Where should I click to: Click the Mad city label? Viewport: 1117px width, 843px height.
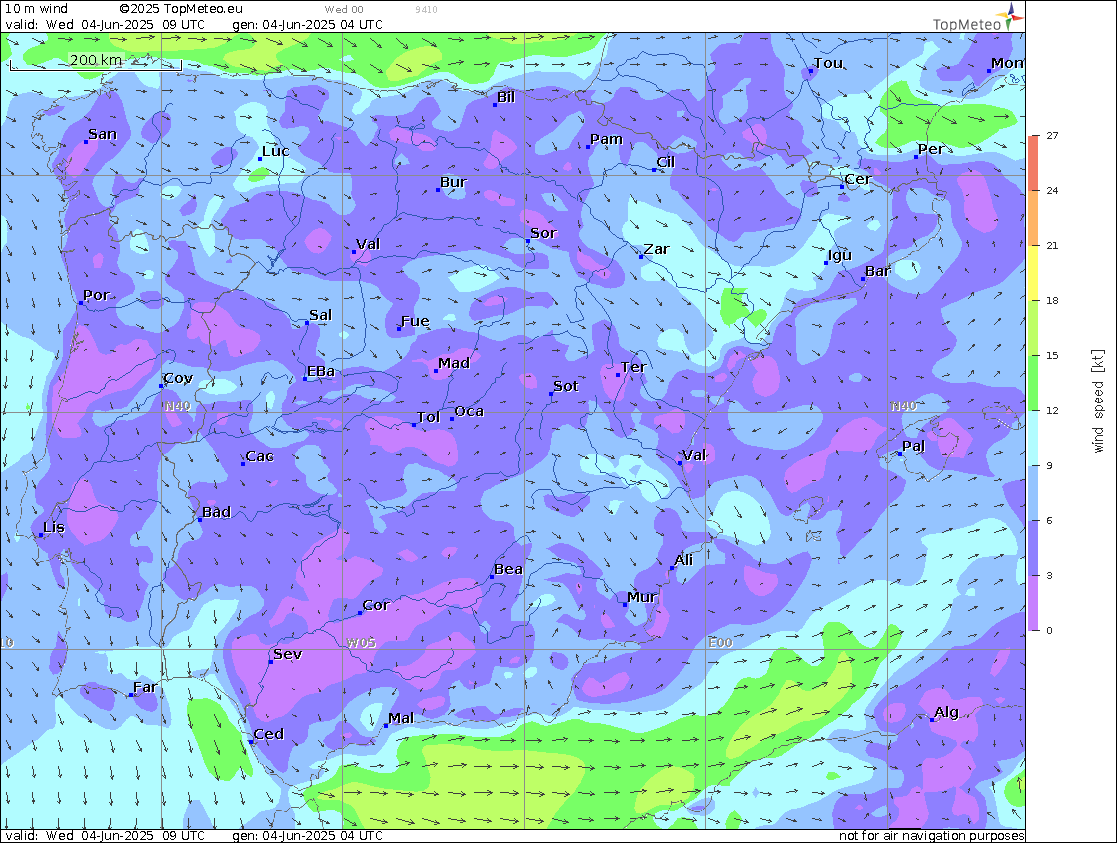[x=454, y=363]
